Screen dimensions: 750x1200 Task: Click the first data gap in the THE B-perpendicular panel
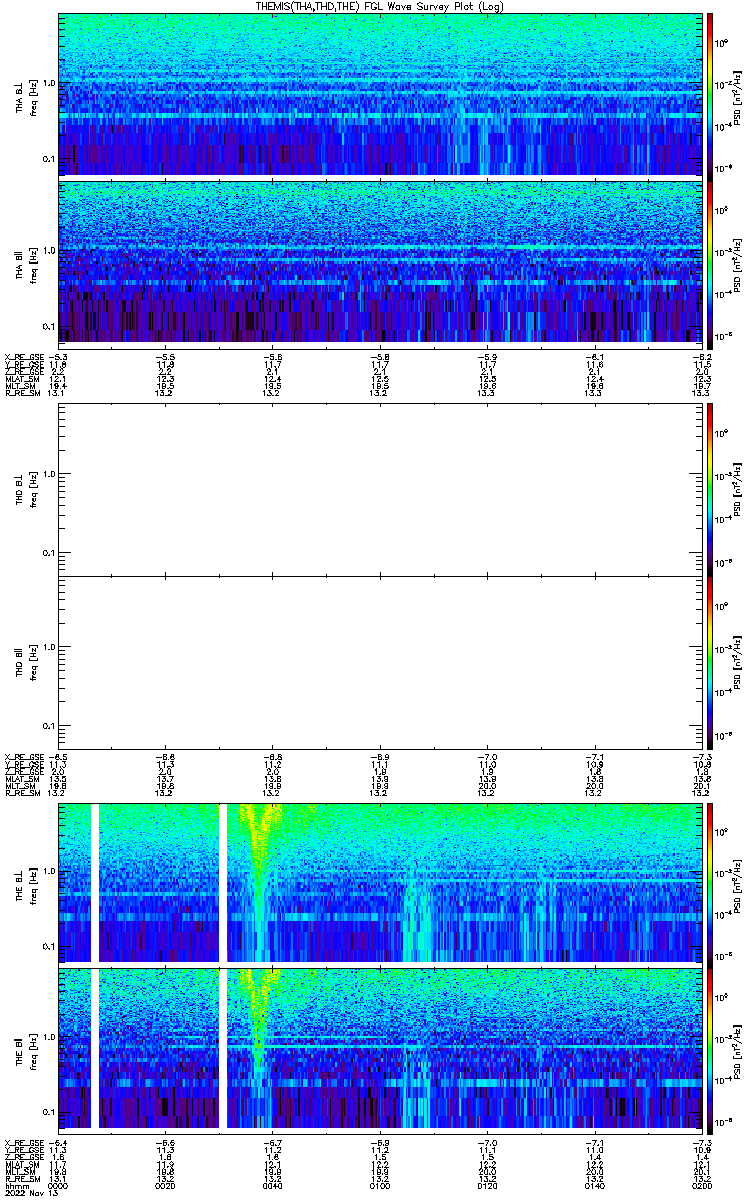point(95,883)
